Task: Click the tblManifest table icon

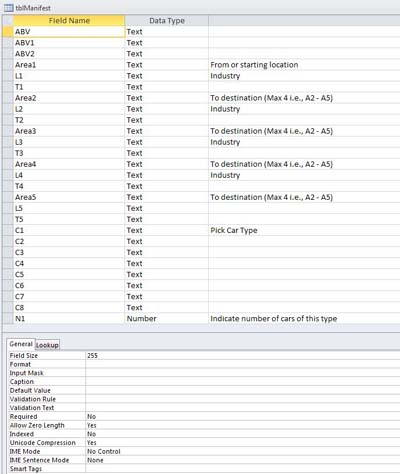Action: click(9, 8)
